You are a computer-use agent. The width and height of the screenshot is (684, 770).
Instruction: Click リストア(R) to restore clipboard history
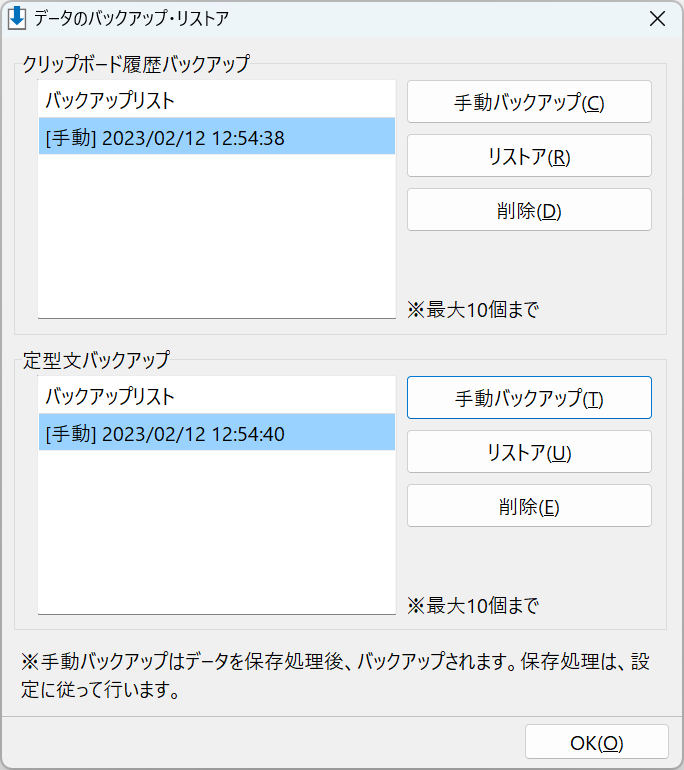529,156
